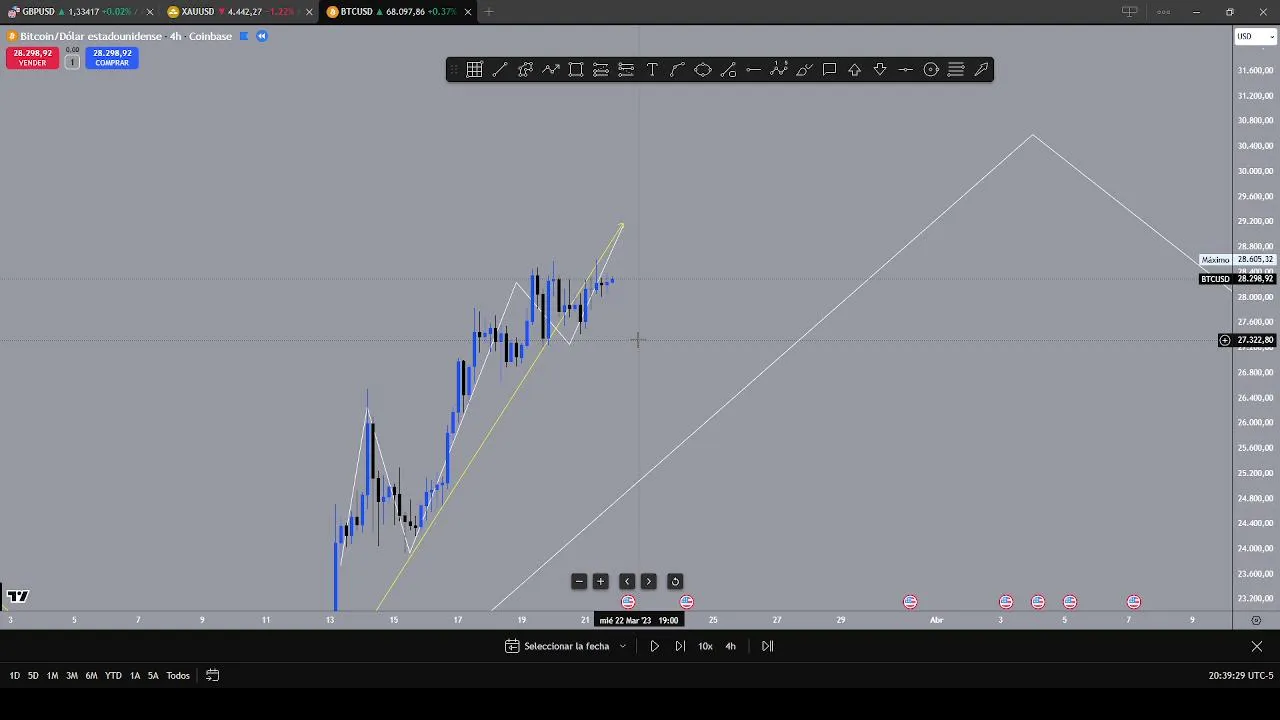Viewport: 1280px width, 720px height.
Task: Select the Todos time range
Action: click(x=178, y=676)
